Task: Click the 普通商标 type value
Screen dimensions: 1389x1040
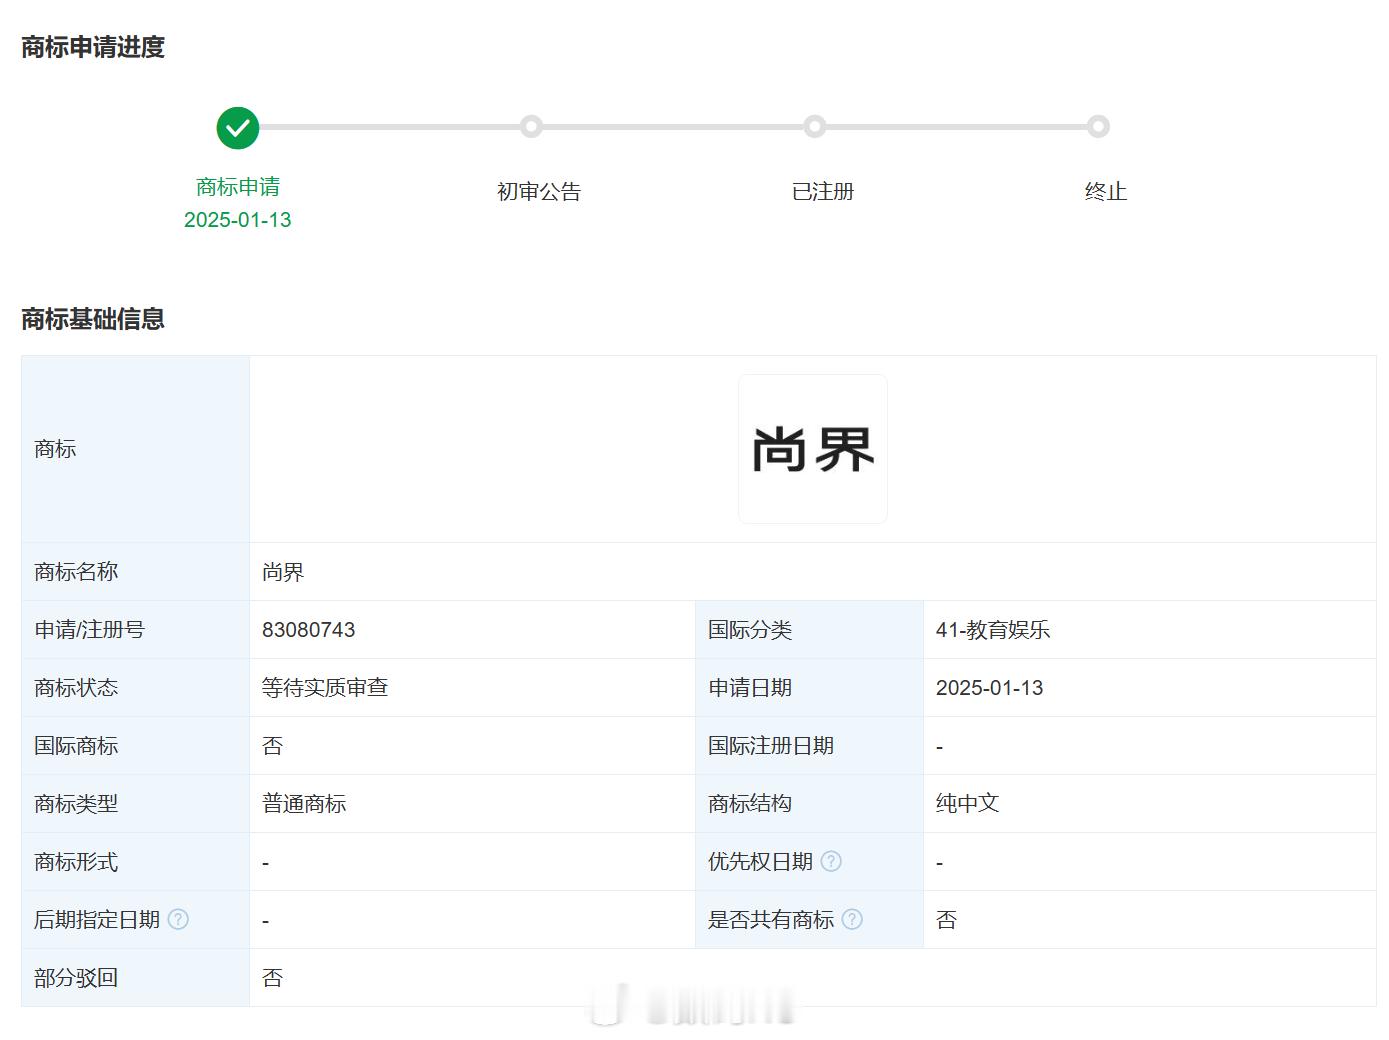Action: coord(304,804)
